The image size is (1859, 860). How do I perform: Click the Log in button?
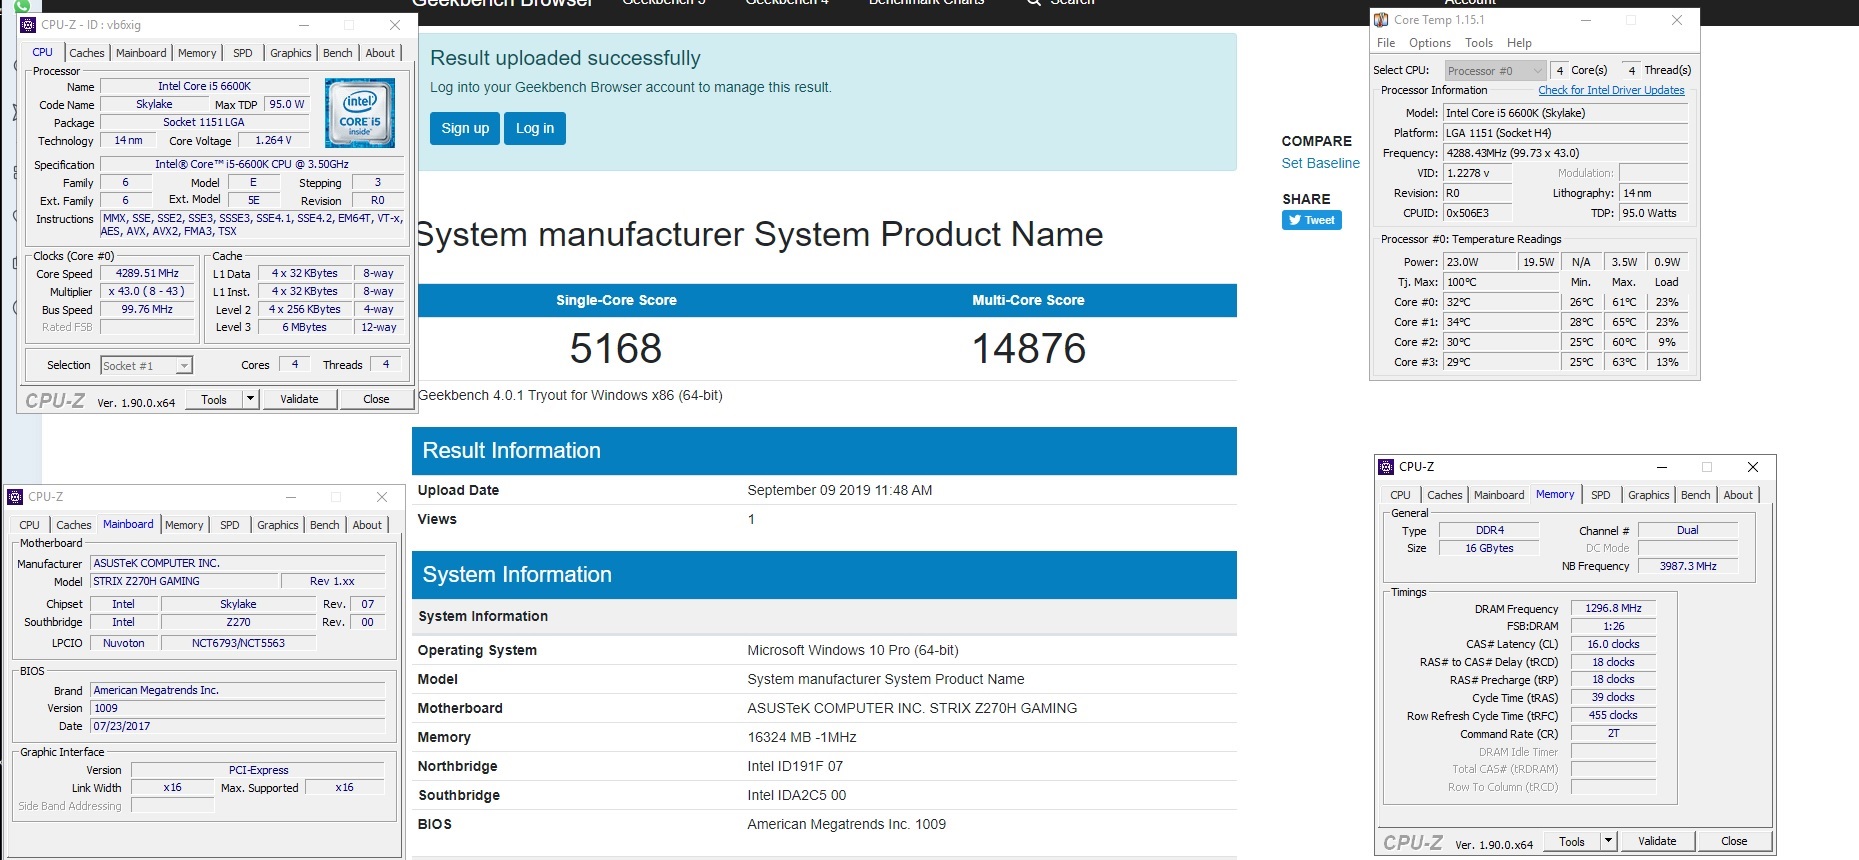click(535, 128)
